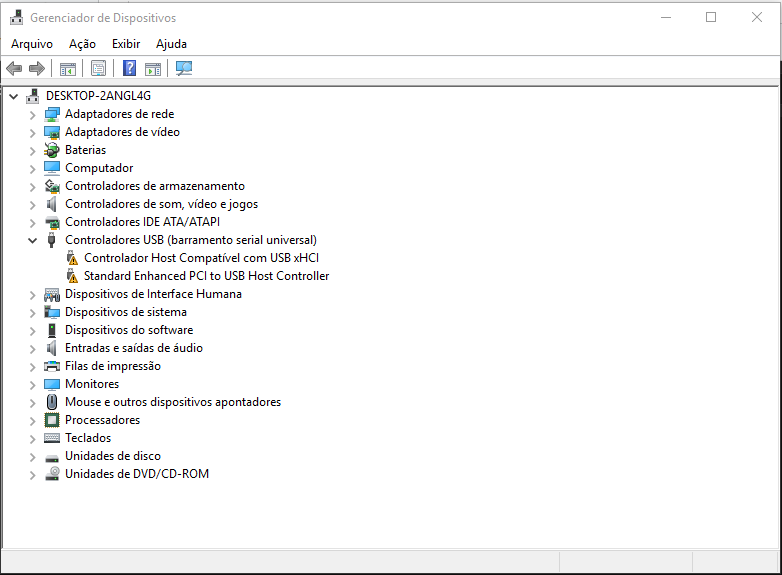The width and height of the screenshot is (782, 575).
Task: Expand Unidades de DVD/CD-ROM chevron
Action: pos(32,474)
